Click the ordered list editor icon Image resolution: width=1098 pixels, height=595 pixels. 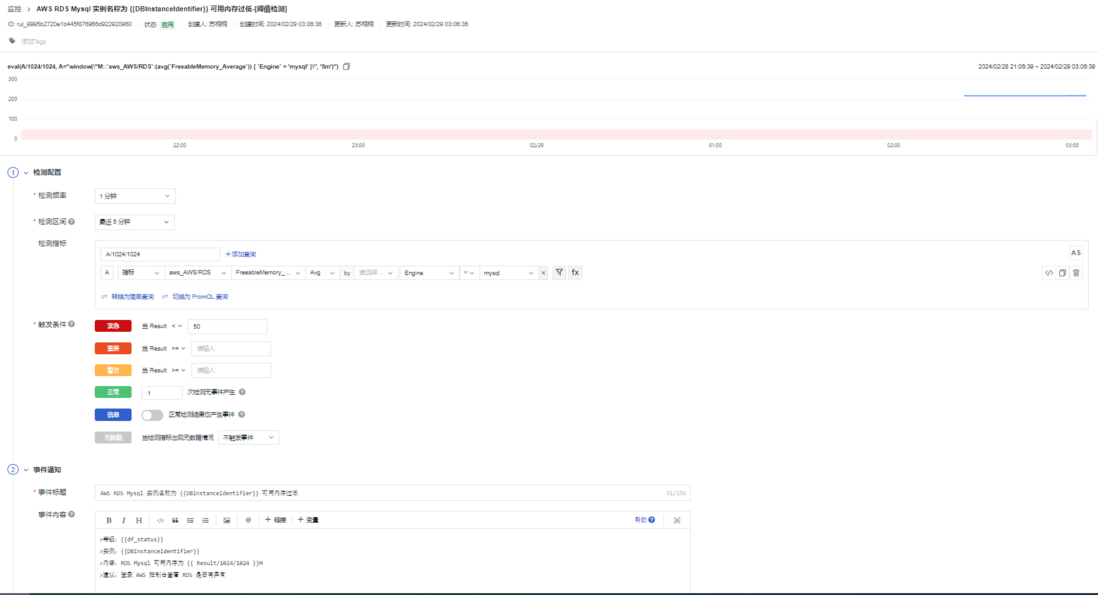(205, 520)
